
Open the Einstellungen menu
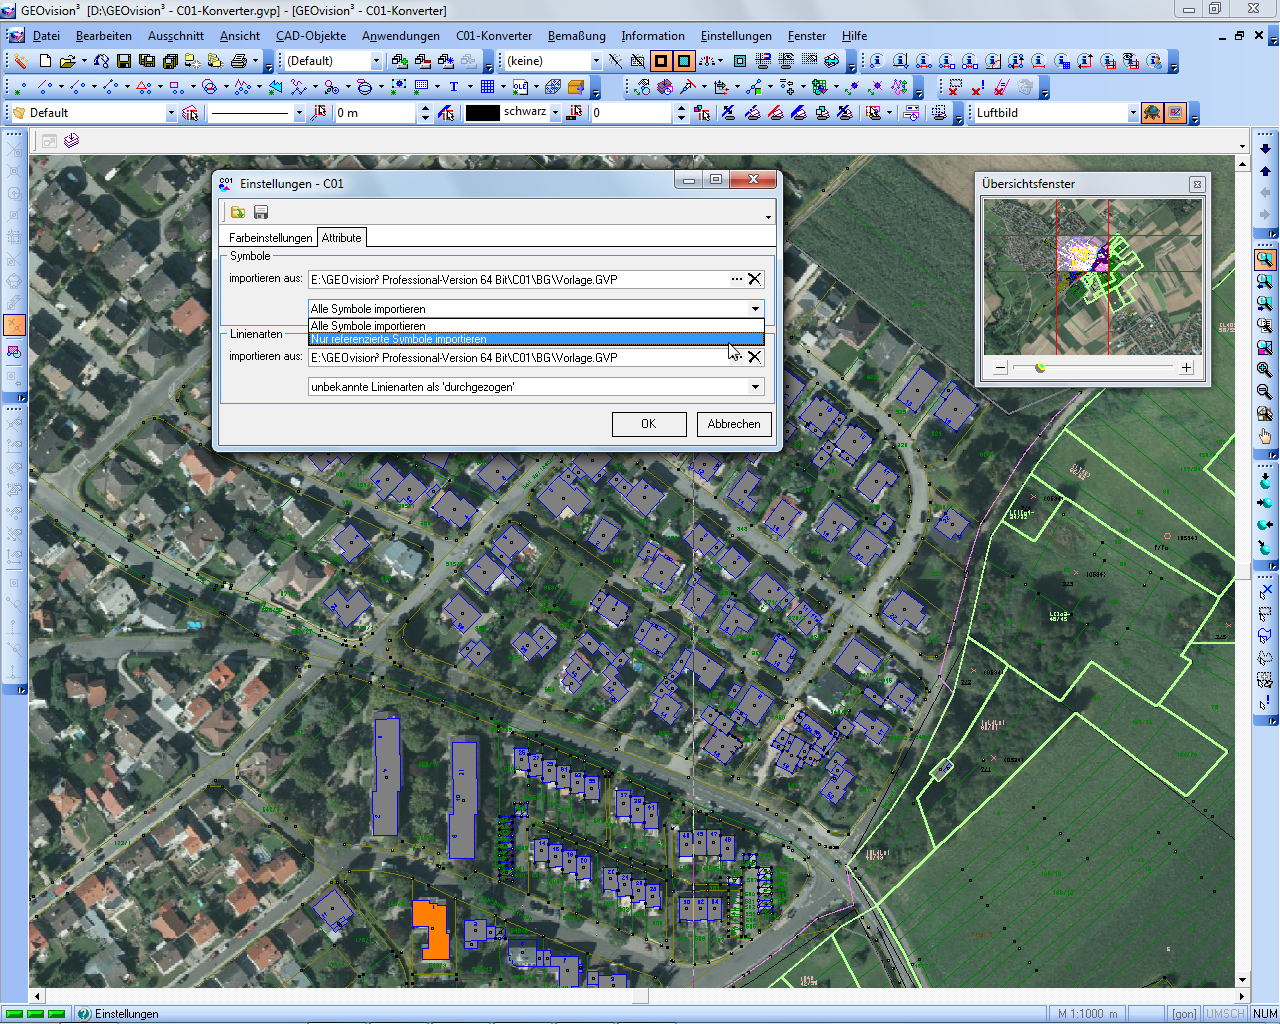click(x=737, y=36)
